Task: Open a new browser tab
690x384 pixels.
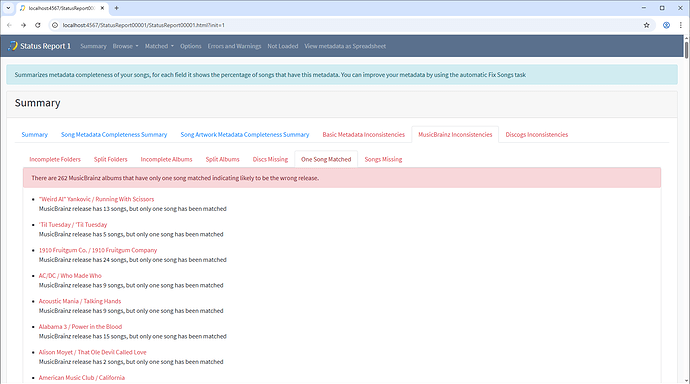Action: (117, 8)
